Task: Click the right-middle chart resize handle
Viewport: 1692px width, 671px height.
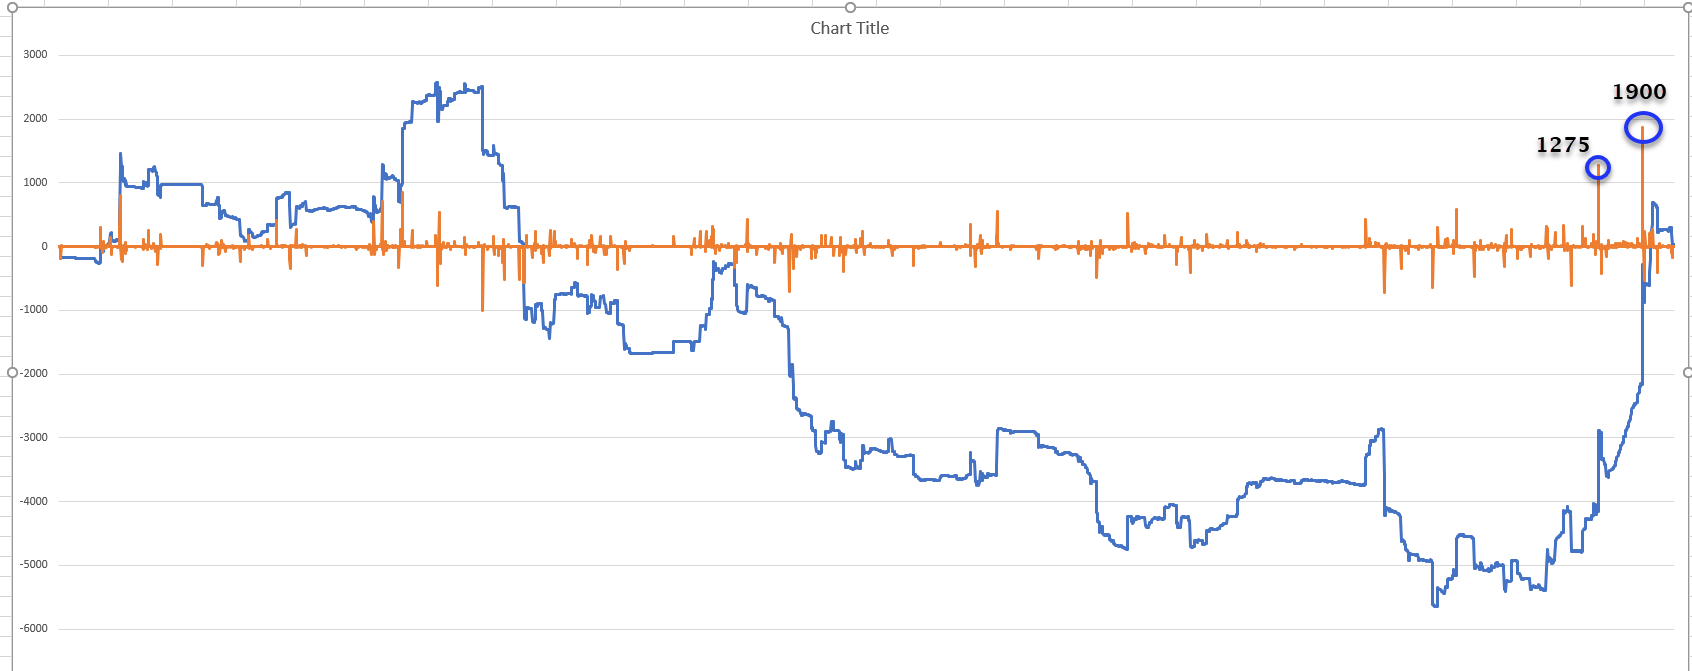Action: 1687,372
